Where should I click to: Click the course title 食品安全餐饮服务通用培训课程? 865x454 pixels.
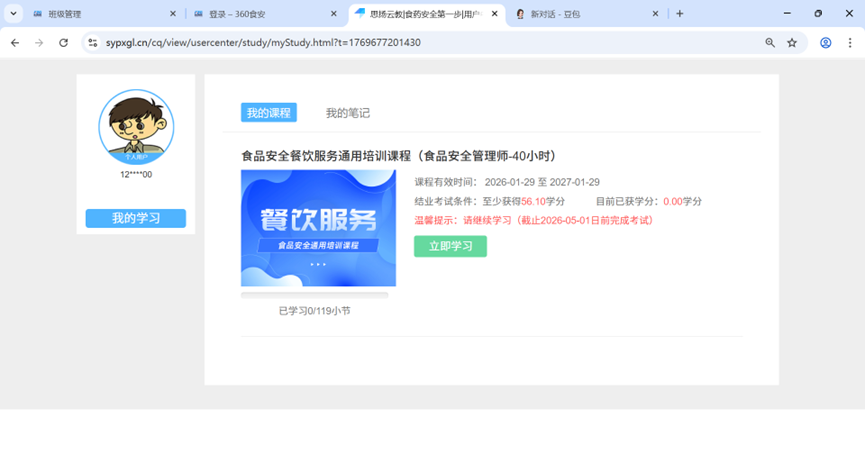(398, 156)
